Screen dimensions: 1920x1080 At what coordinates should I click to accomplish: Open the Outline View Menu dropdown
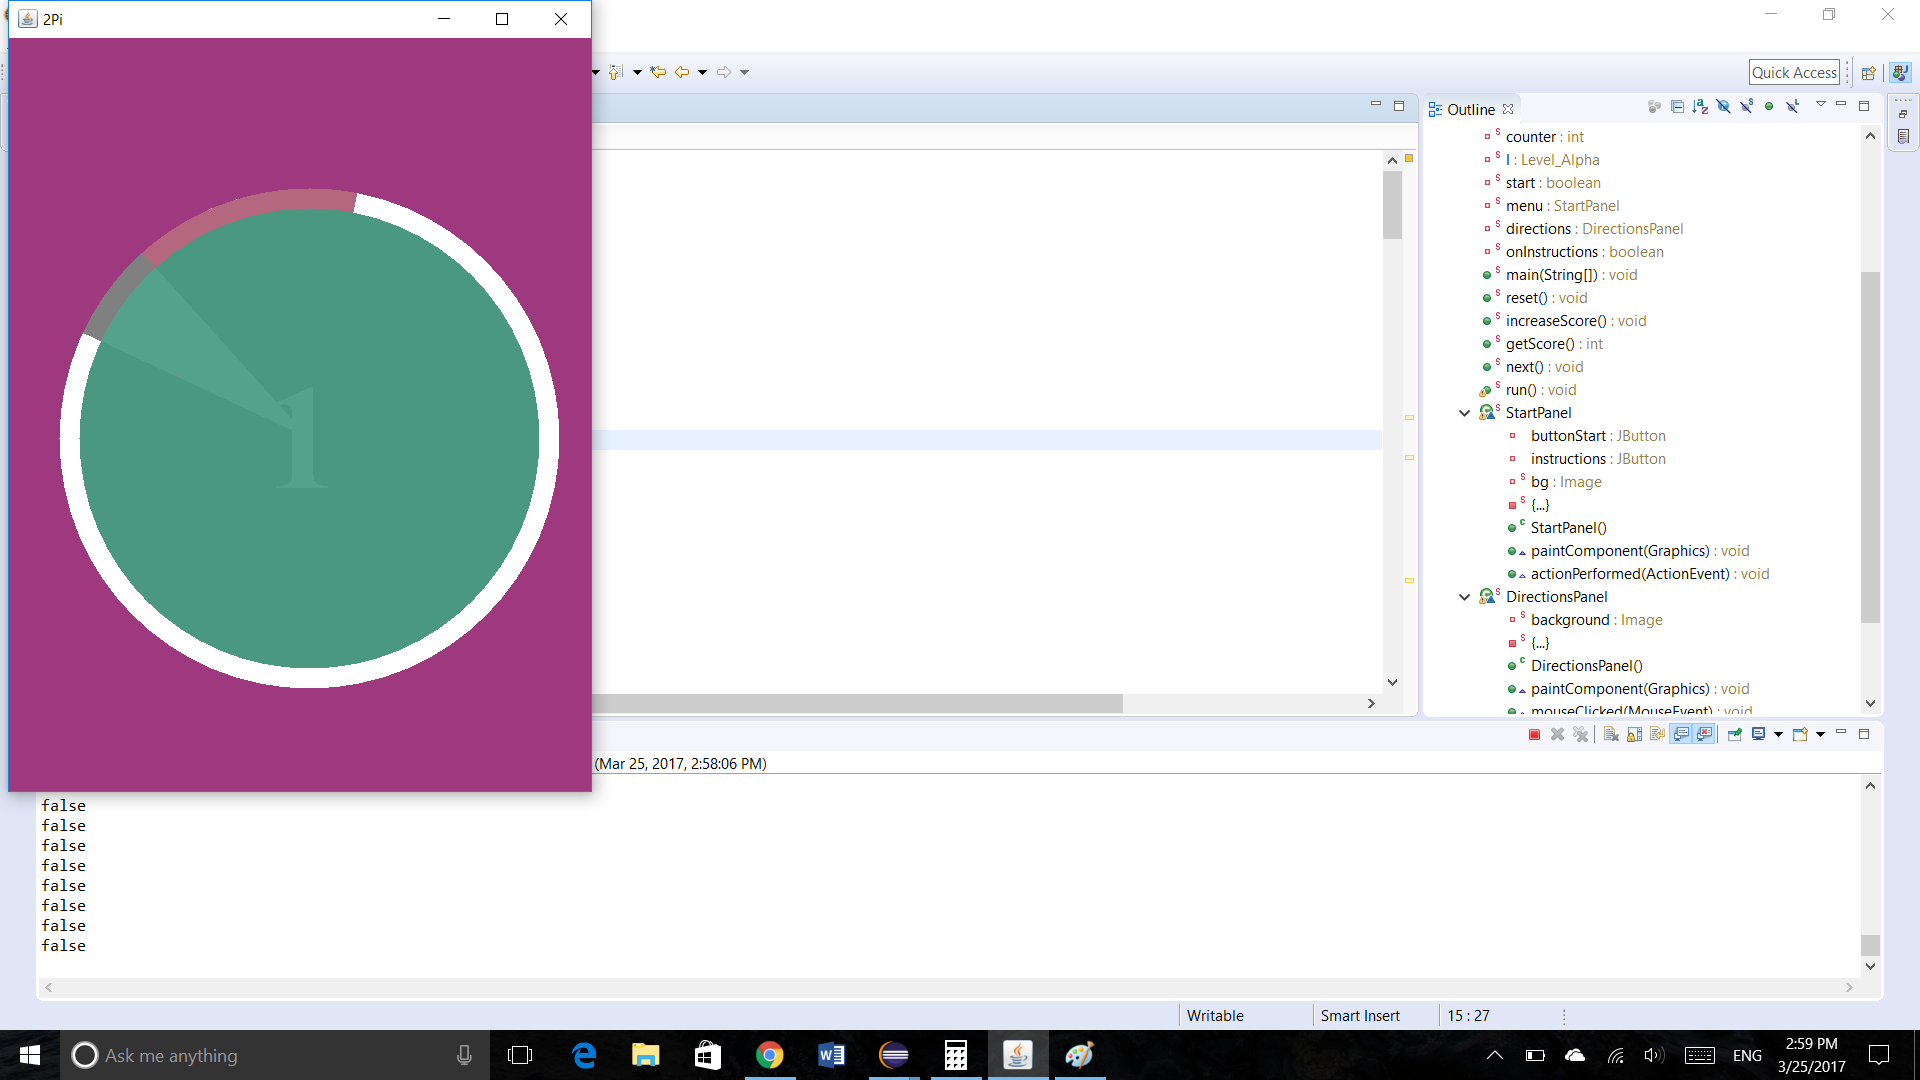(x=1820, y=105)
